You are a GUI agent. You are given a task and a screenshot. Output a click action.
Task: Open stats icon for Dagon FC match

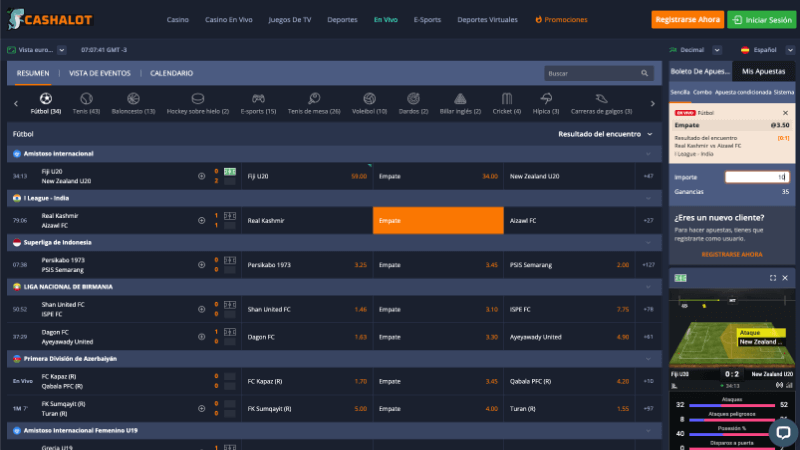coord(202,337)
